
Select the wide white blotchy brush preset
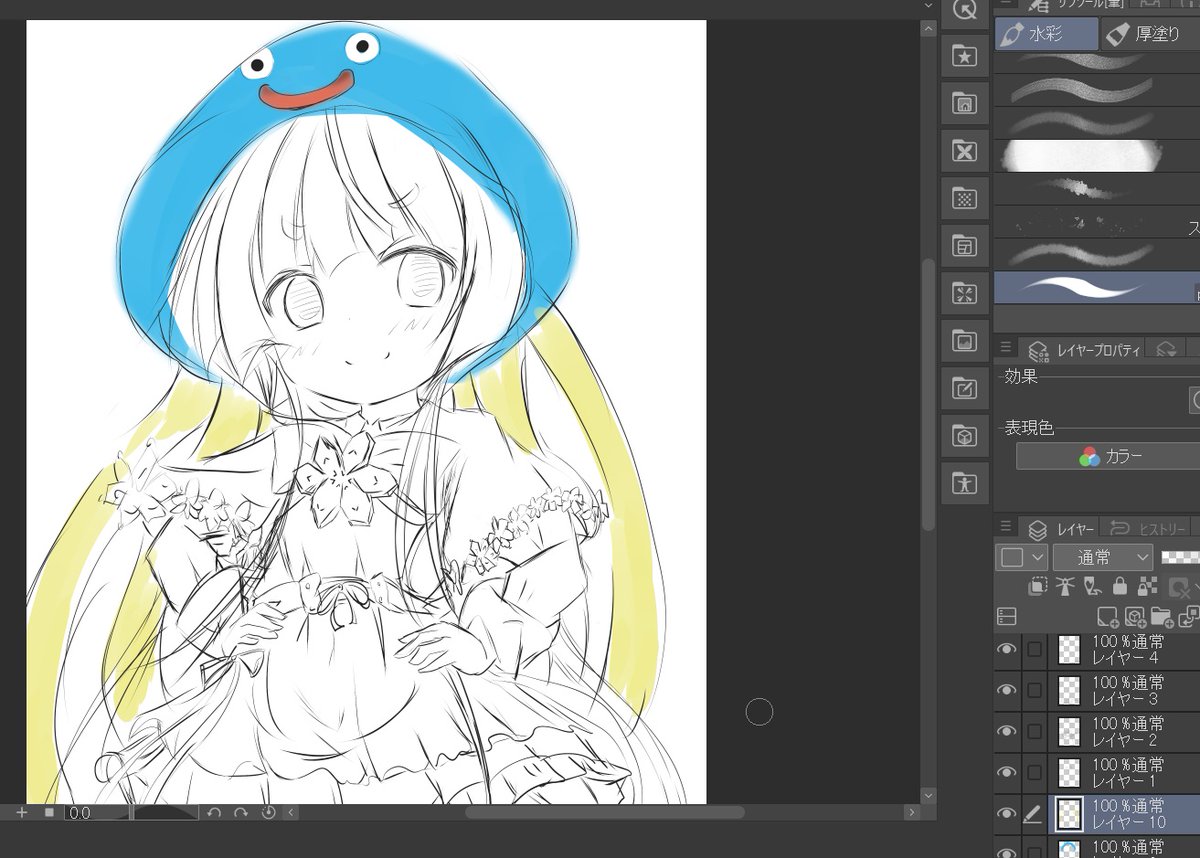pyautogui.click(x=1097, y=156)
